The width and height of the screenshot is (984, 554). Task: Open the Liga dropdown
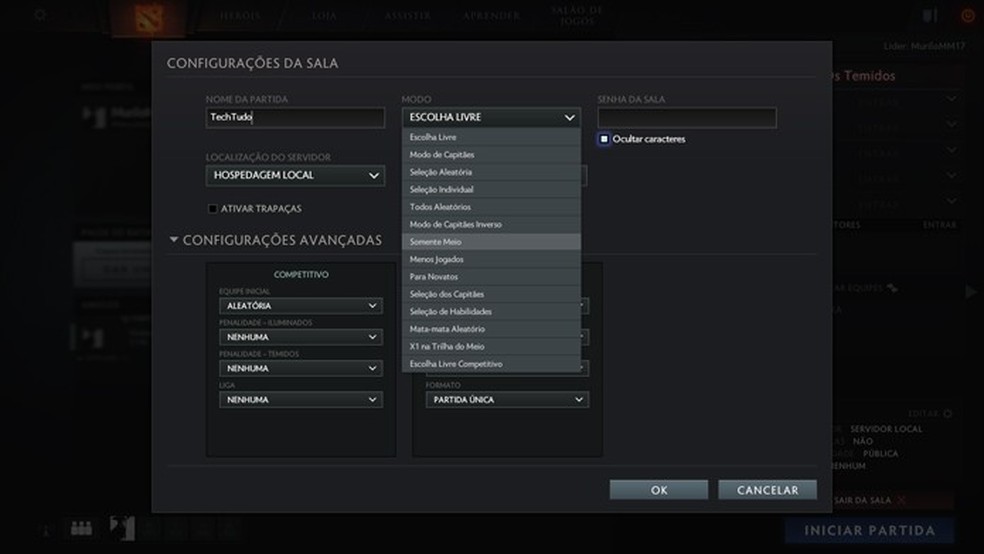[x=301, y=400]
